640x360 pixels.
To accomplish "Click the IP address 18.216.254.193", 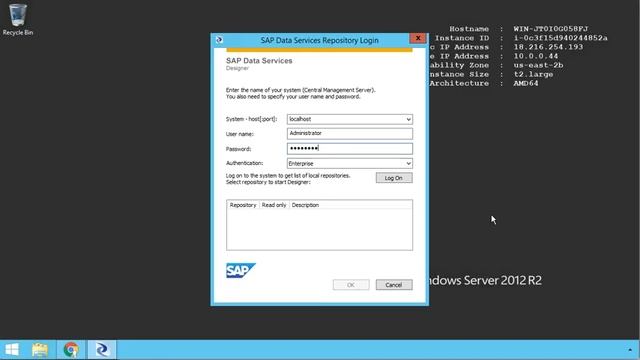I will coord(548,47).
